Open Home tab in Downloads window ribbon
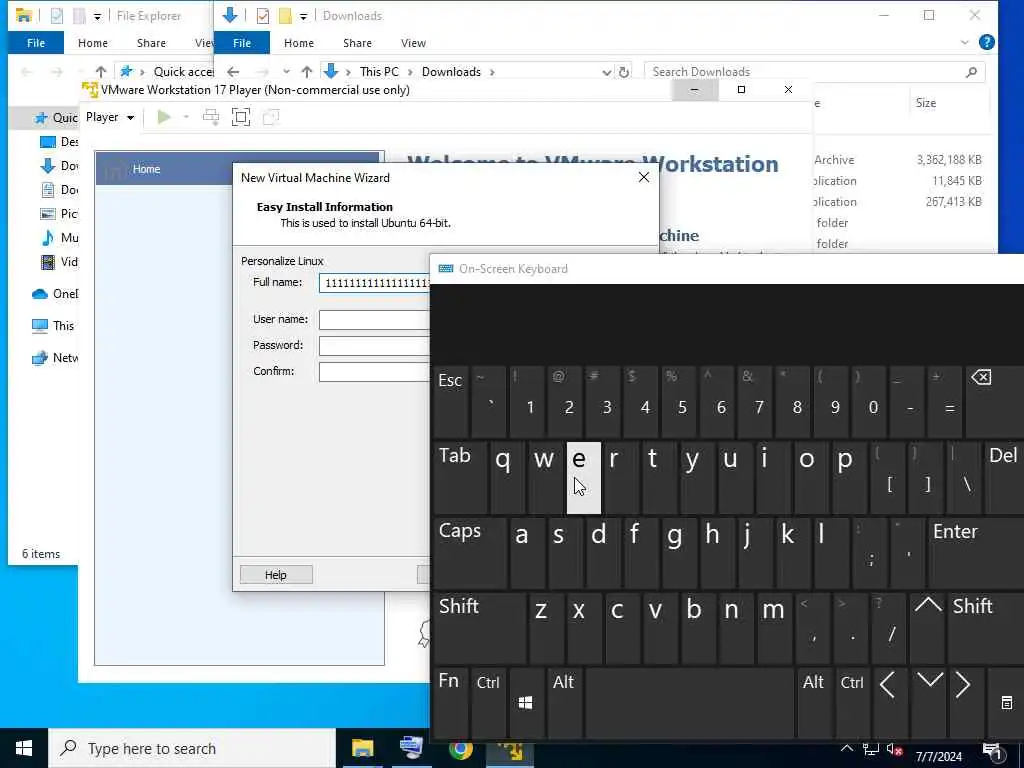Viewport: 1024px width, 768px height. pyautogui.click(x=299, y=43)
